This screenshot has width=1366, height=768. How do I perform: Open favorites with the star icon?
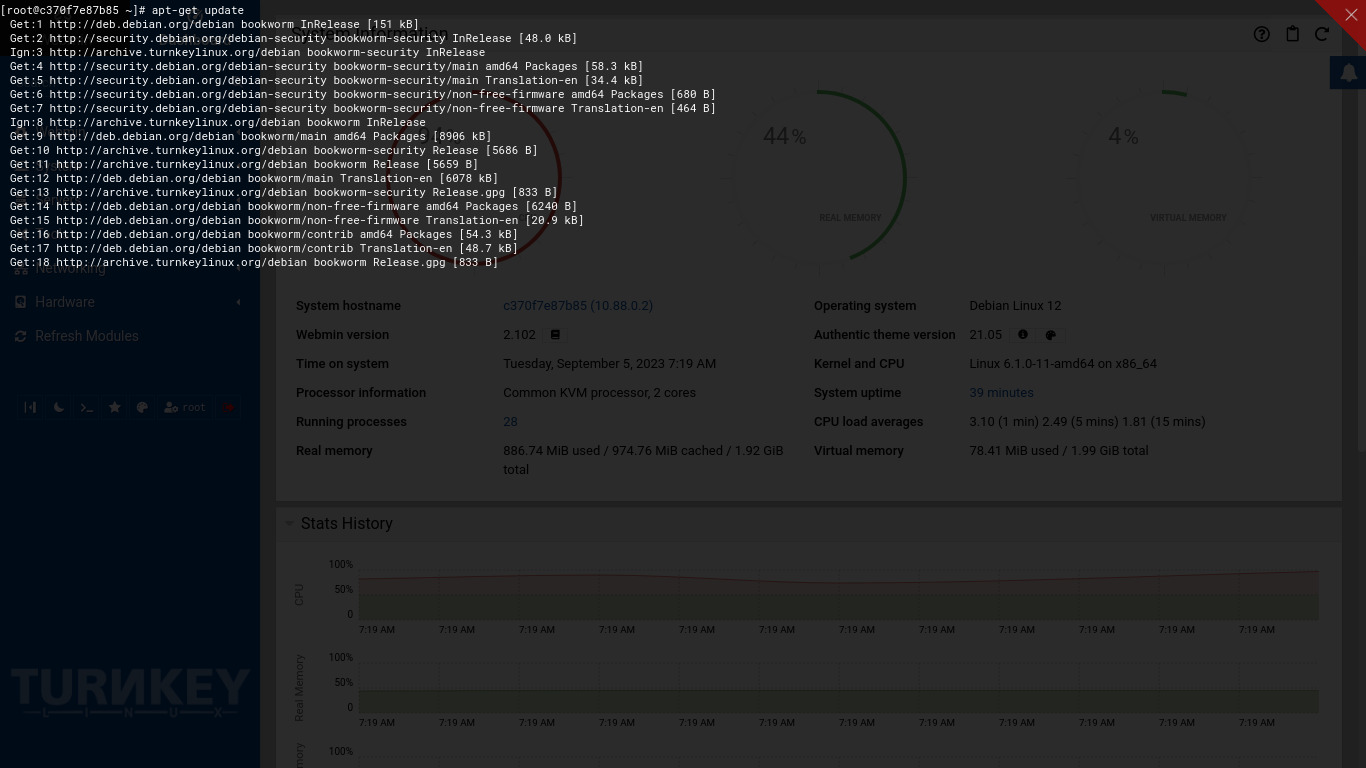[115, 407]
